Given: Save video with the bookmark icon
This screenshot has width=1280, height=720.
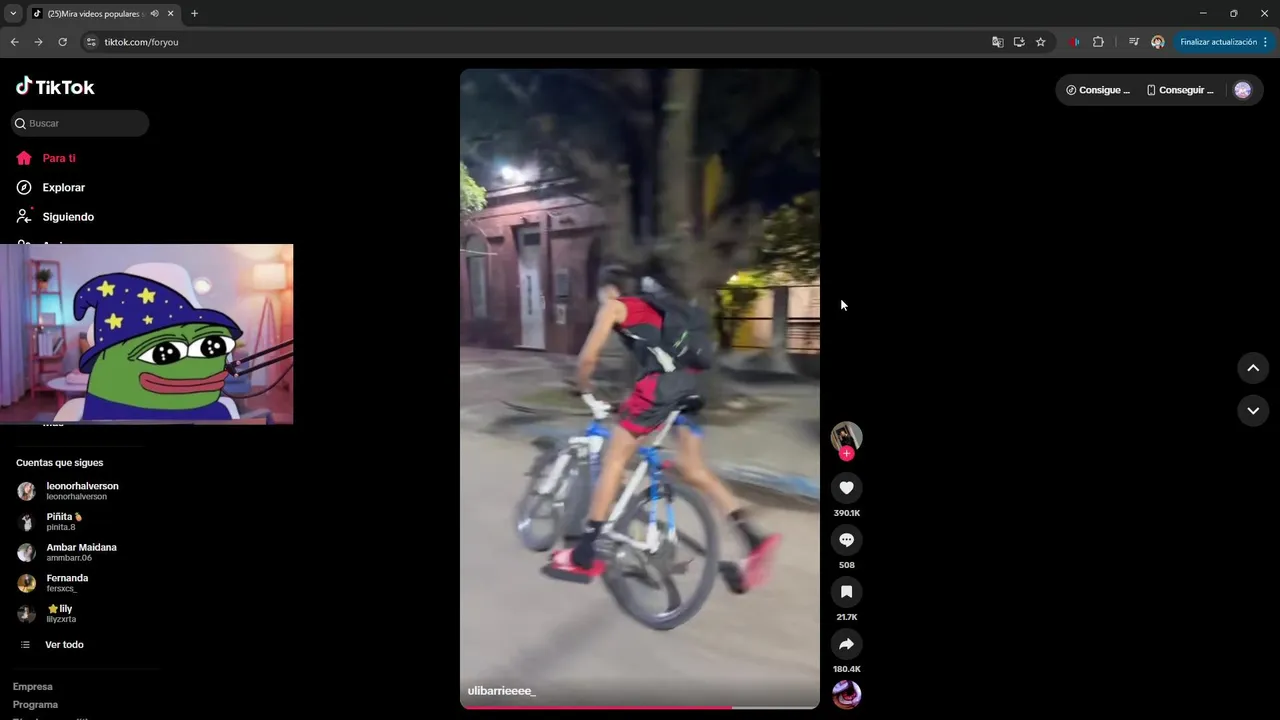Looking at the screenshot, I should [x=846, y=592].
